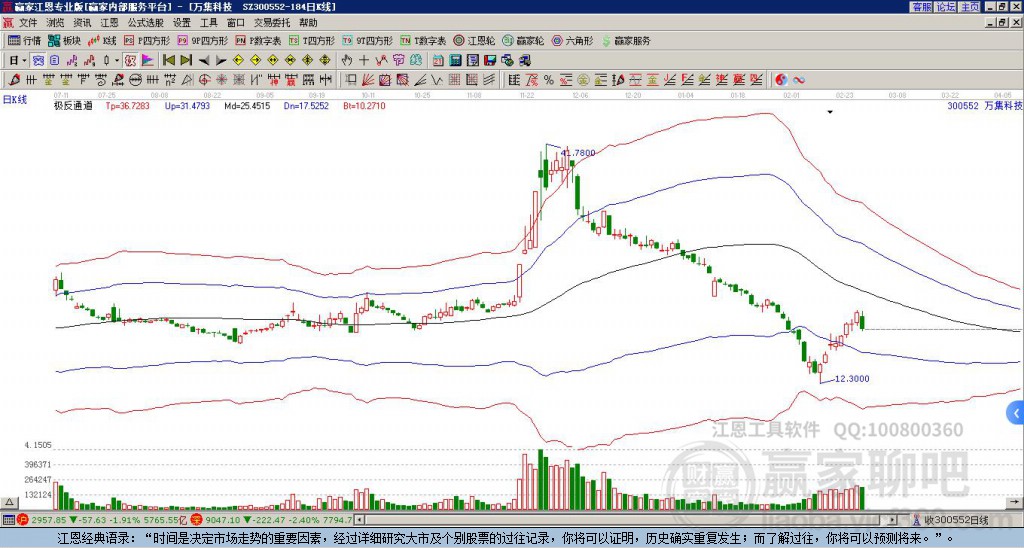Open the 主页 link
This screenshot has height=548, width=1024.
tap(970, 7)
